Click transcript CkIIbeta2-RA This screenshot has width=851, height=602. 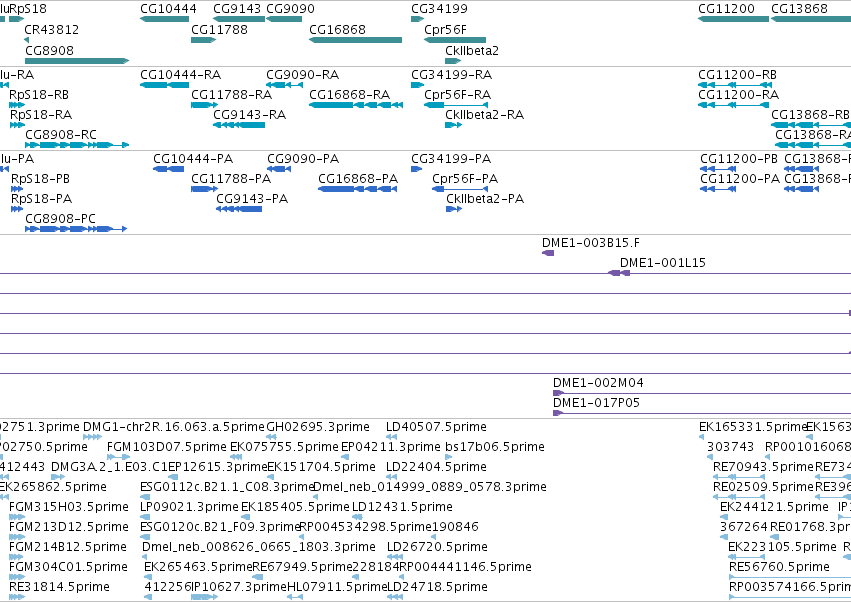[x=454, y=125]
